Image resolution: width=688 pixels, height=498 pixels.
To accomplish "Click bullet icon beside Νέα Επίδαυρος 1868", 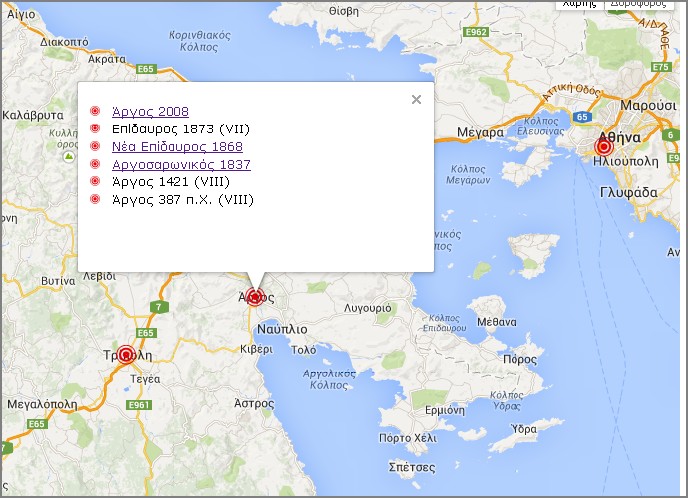I will point(95,146).
